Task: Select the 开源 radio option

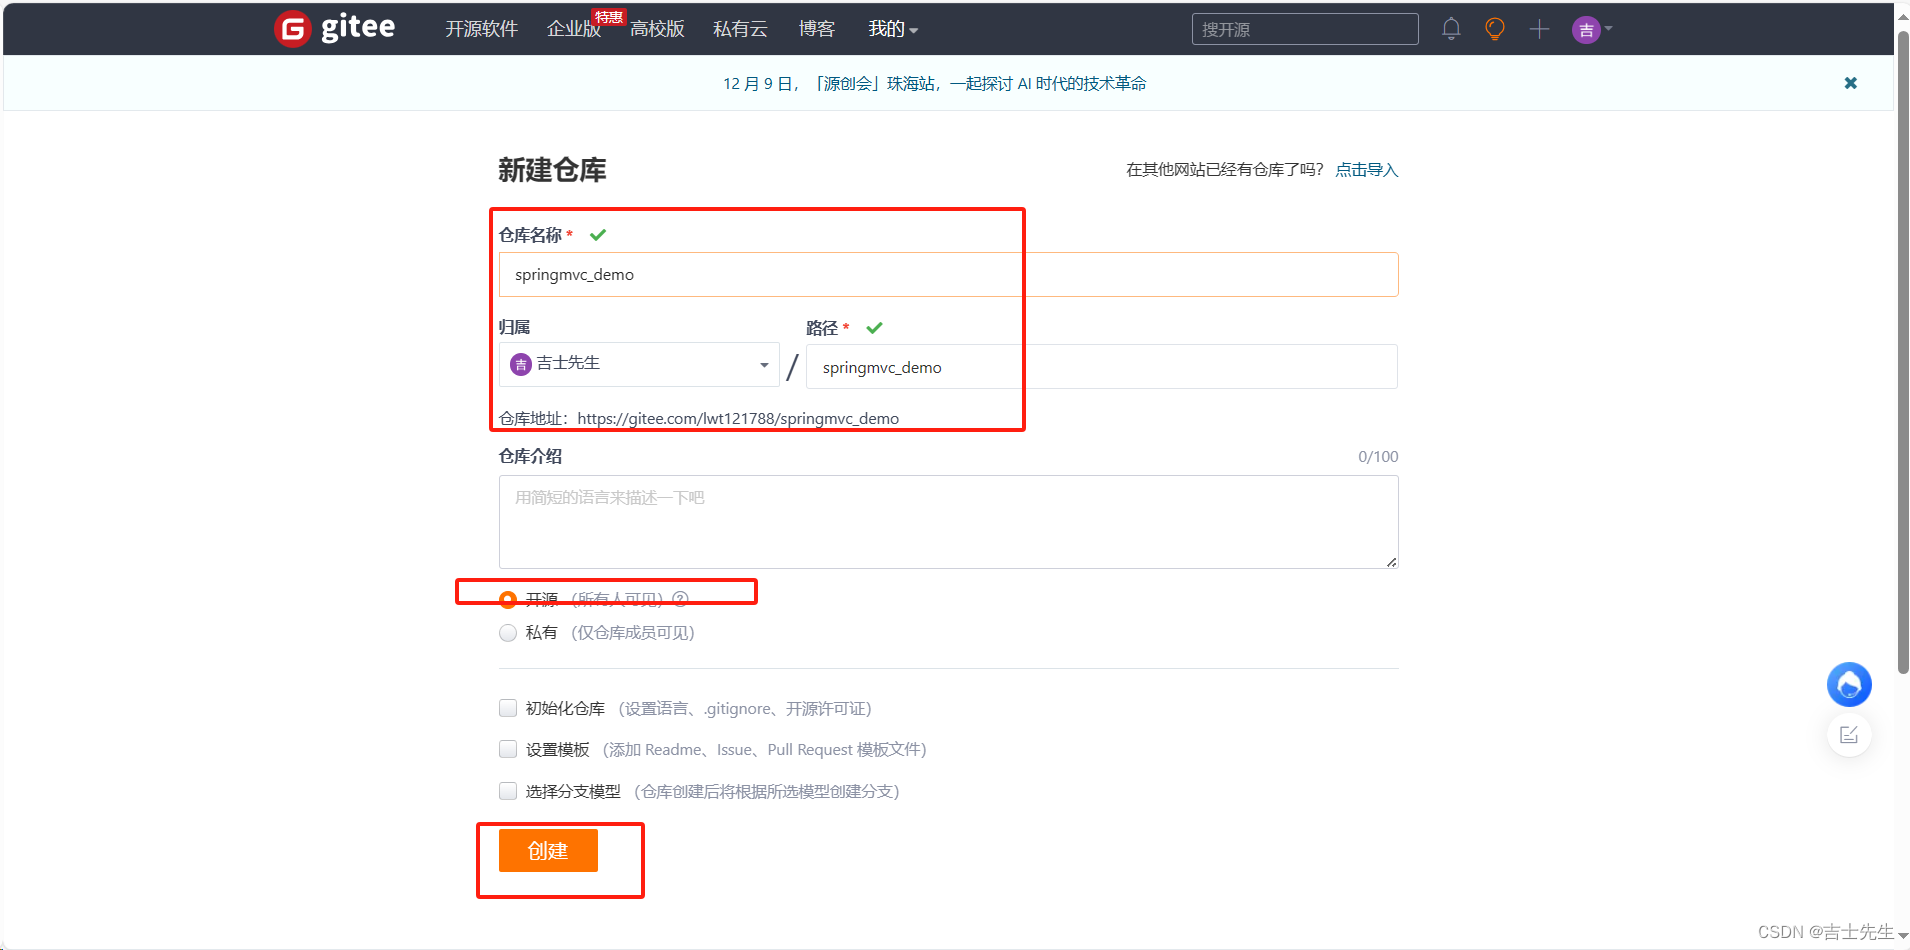Action: click(508, 600)
